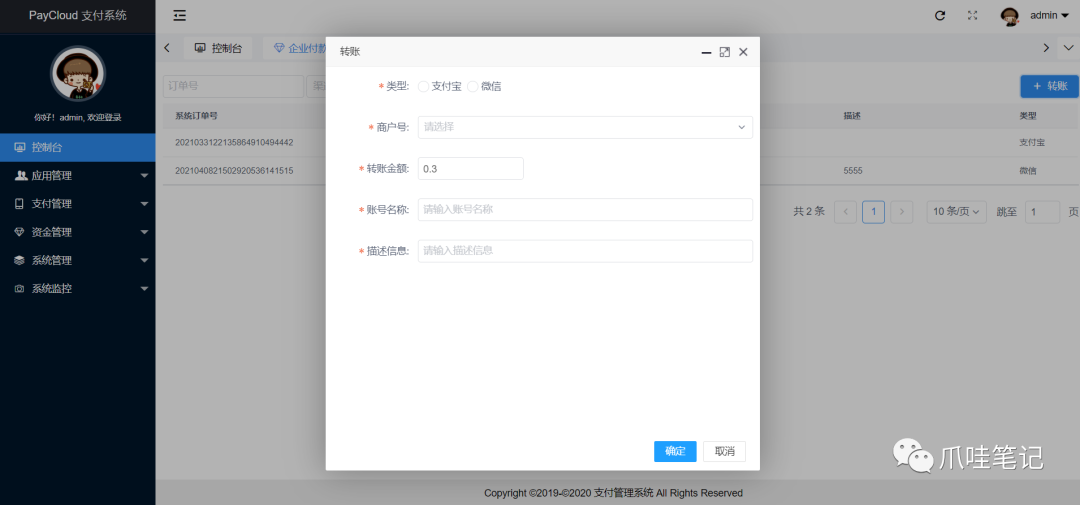Image resolution: width=1080 pixels, height=505 pixels.
Task: Expand 系统监控 submenu arrow
Action: [144, 289]
